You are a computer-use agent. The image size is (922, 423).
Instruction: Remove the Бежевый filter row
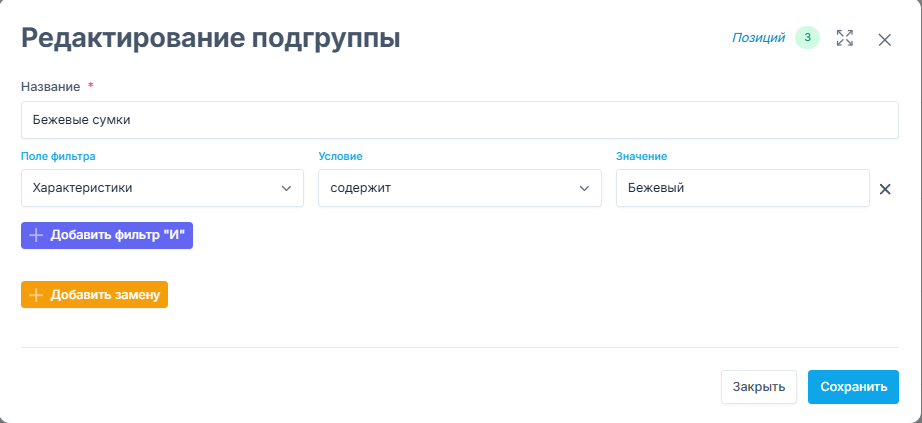tap(885, 189)
